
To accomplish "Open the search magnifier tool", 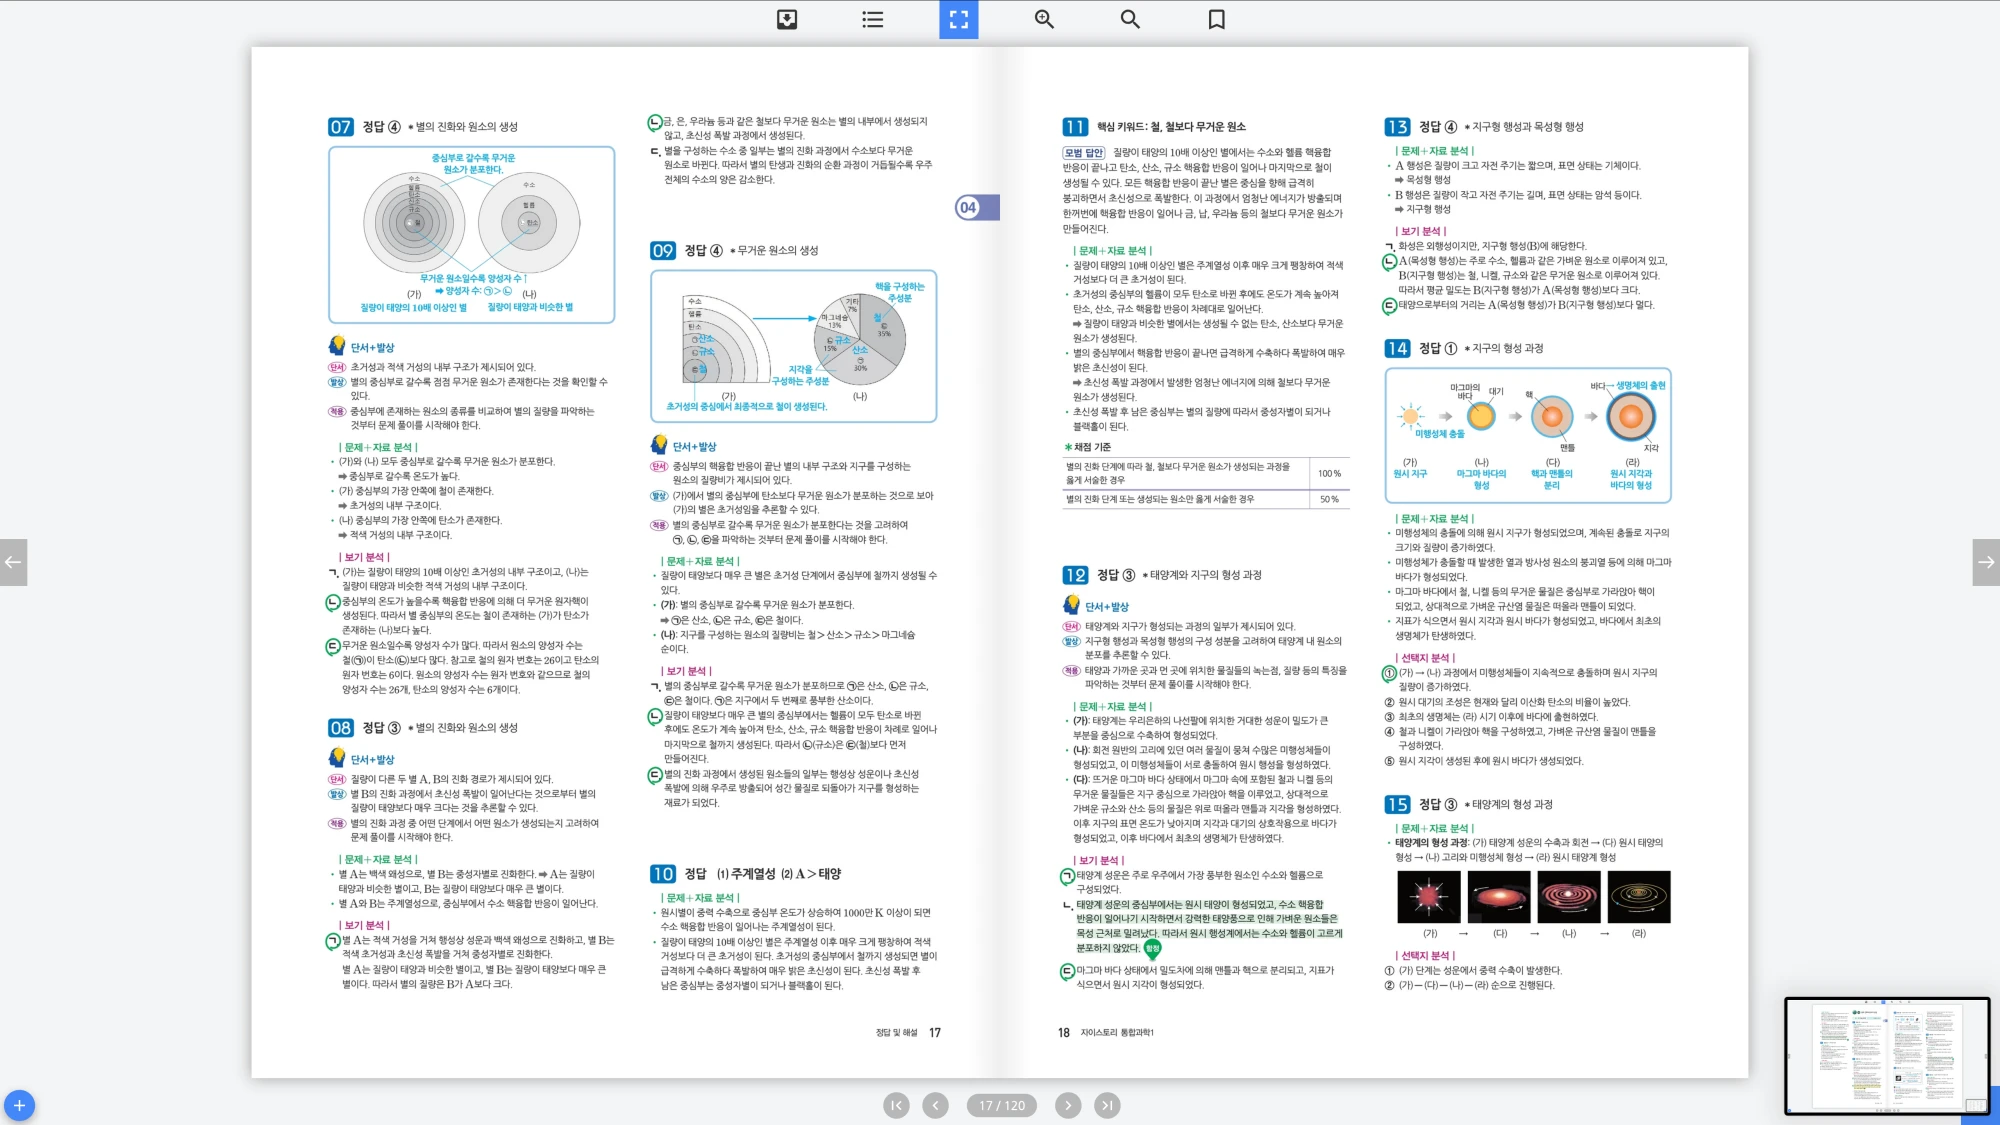I will [x=1130, y=19].
